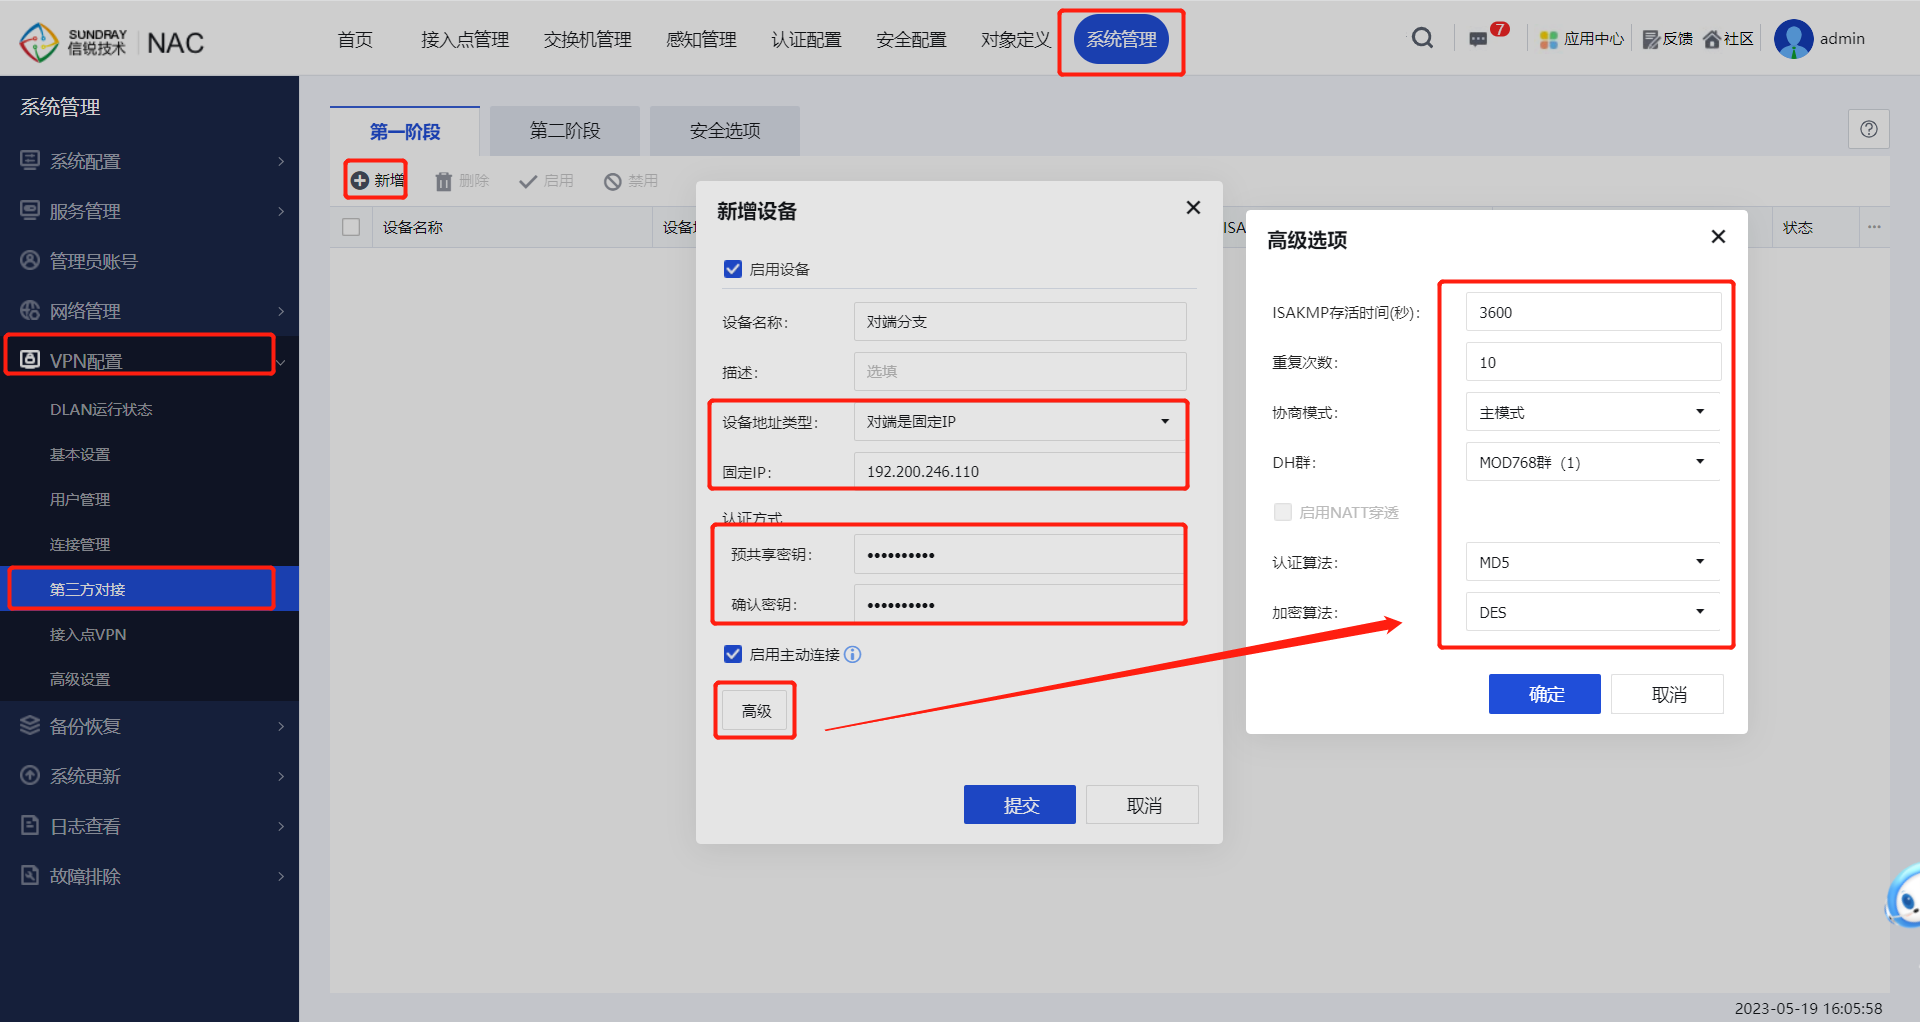Click the Sundray NAC logo

coord(112,42)
